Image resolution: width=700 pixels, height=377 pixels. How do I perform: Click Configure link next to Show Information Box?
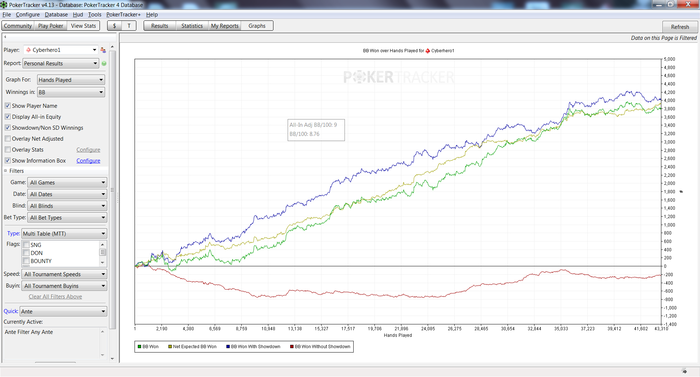(88, 161)
